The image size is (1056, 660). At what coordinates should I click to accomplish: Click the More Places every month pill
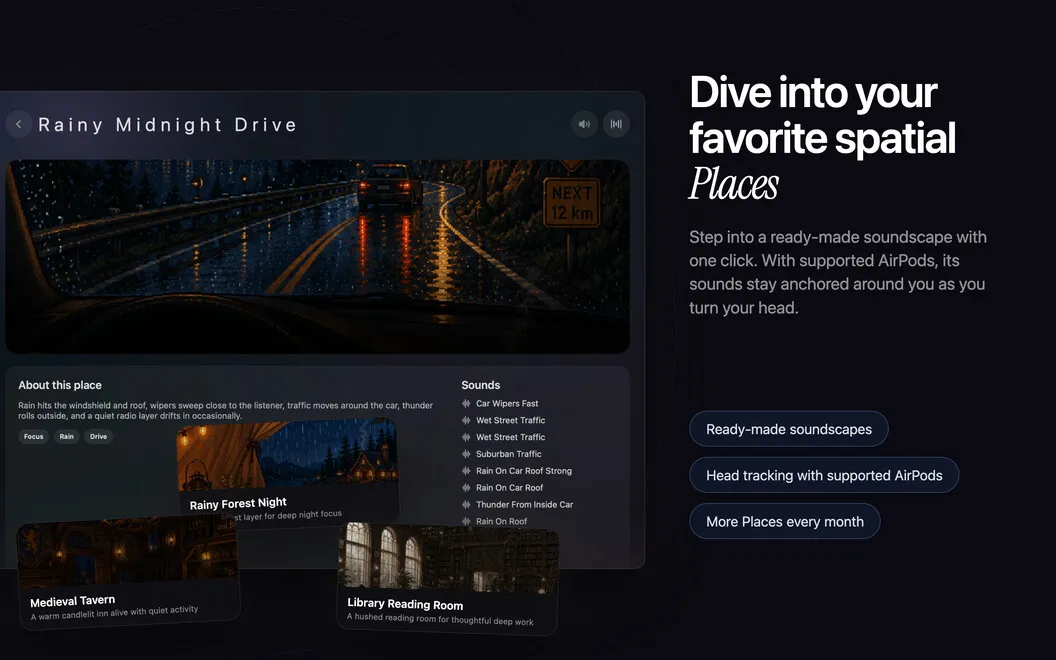tap(785, 521)
